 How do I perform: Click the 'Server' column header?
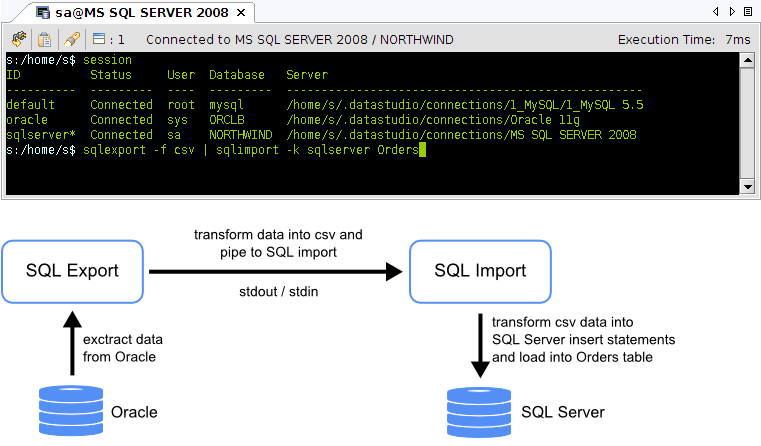[307, 75]
